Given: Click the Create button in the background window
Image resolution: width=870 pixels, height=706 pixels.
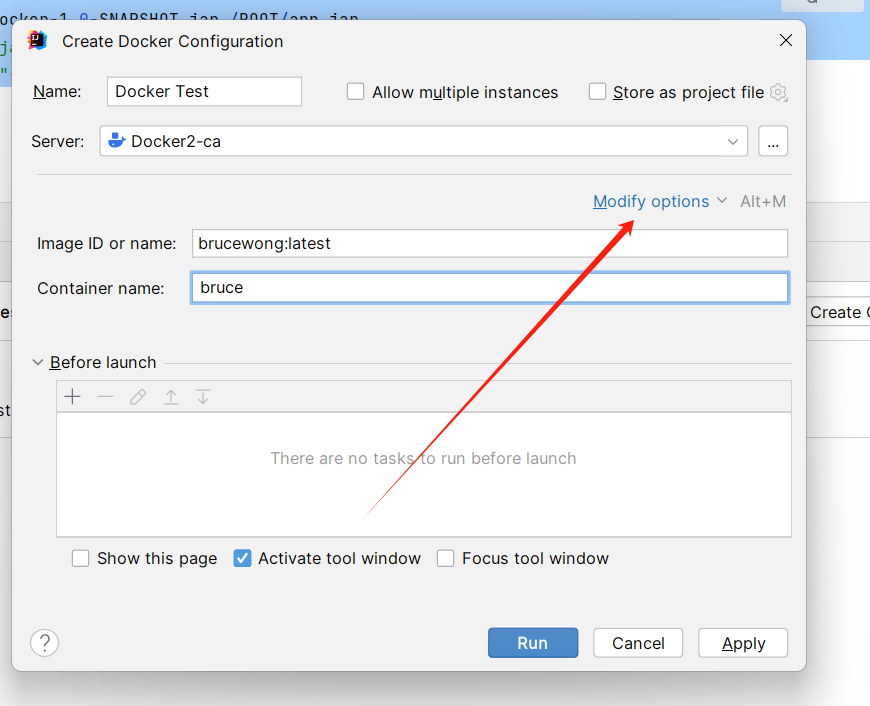Looking at the screenshot, I should 838,312.
